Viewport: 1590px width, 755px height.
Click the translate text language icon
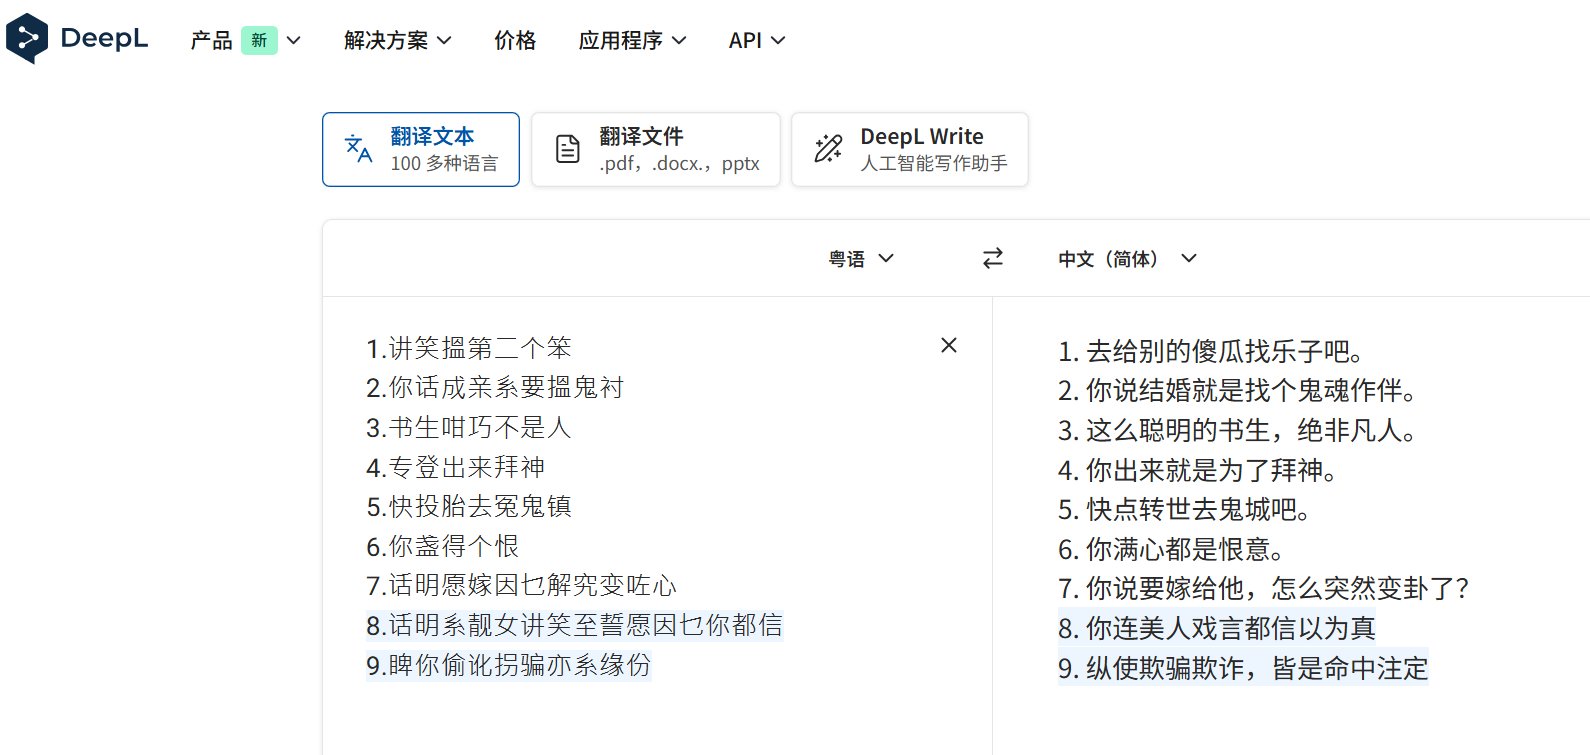pos(358,149)
